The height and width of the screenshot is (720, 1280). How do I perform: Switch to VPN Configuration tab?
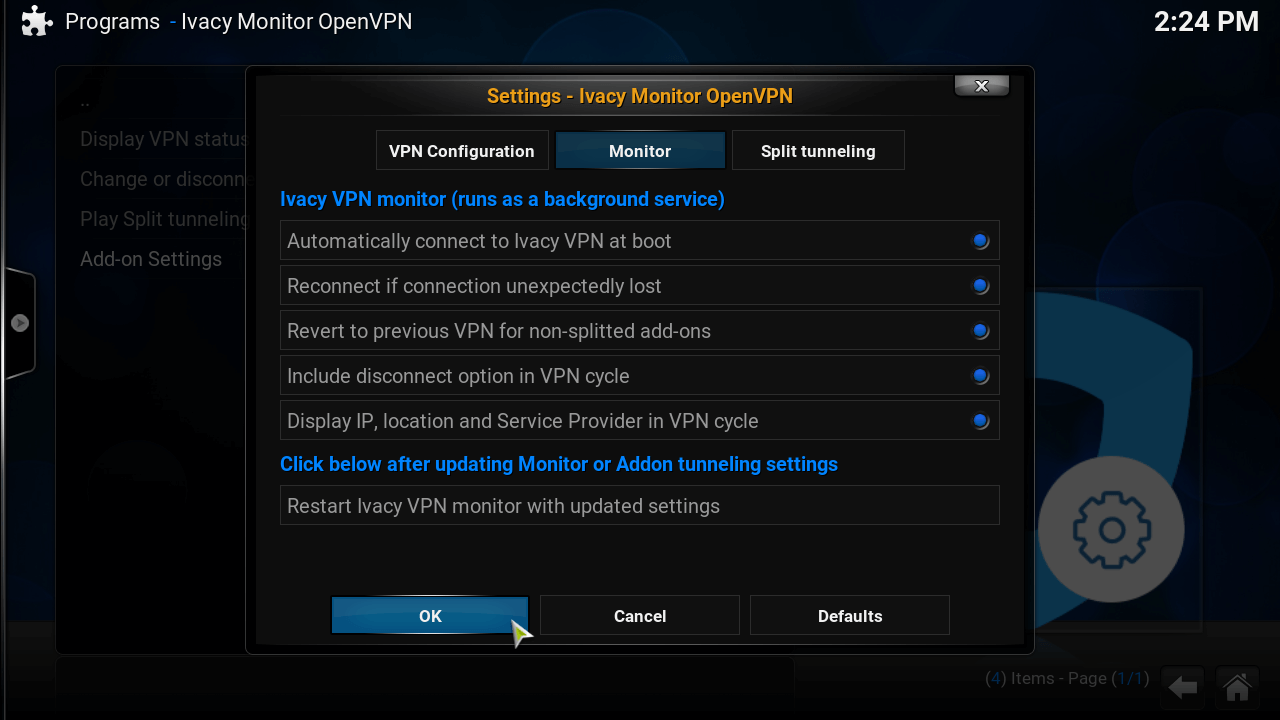coord(462,151)
